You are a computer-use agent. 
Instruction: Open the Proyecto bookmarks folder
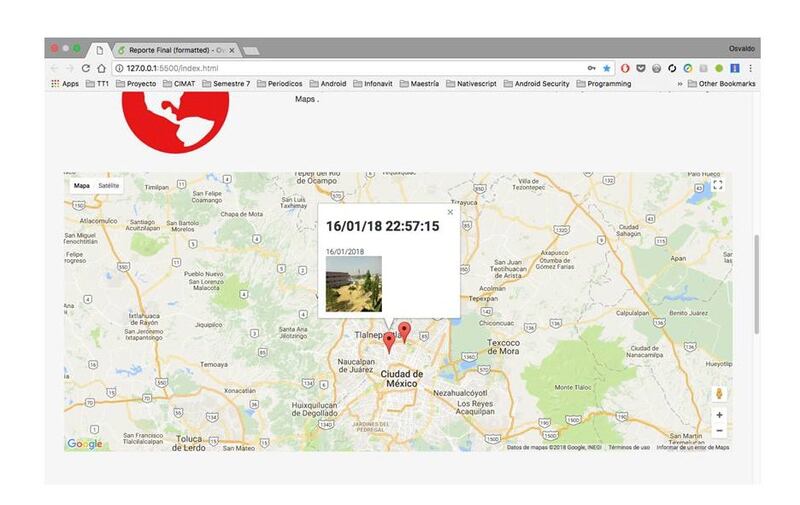click(136, 84)
